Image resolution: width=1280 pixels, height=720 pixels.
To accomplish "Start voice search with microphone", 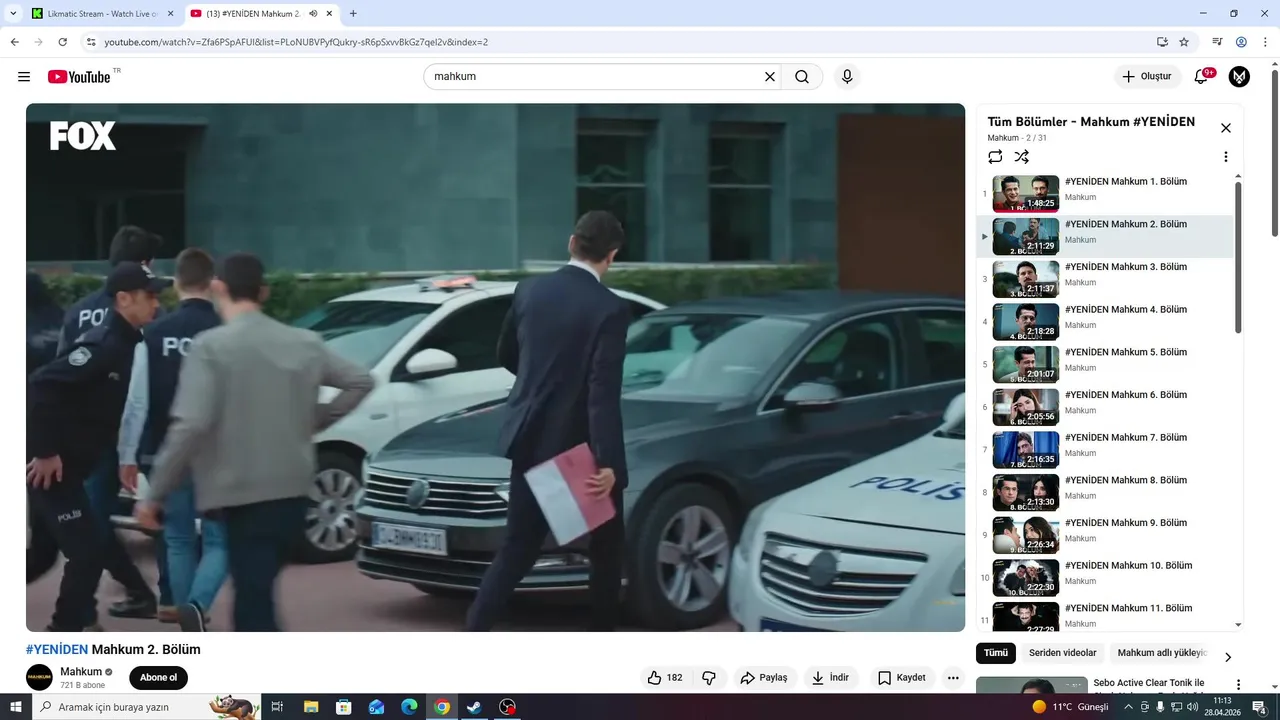I will (847, 77).
